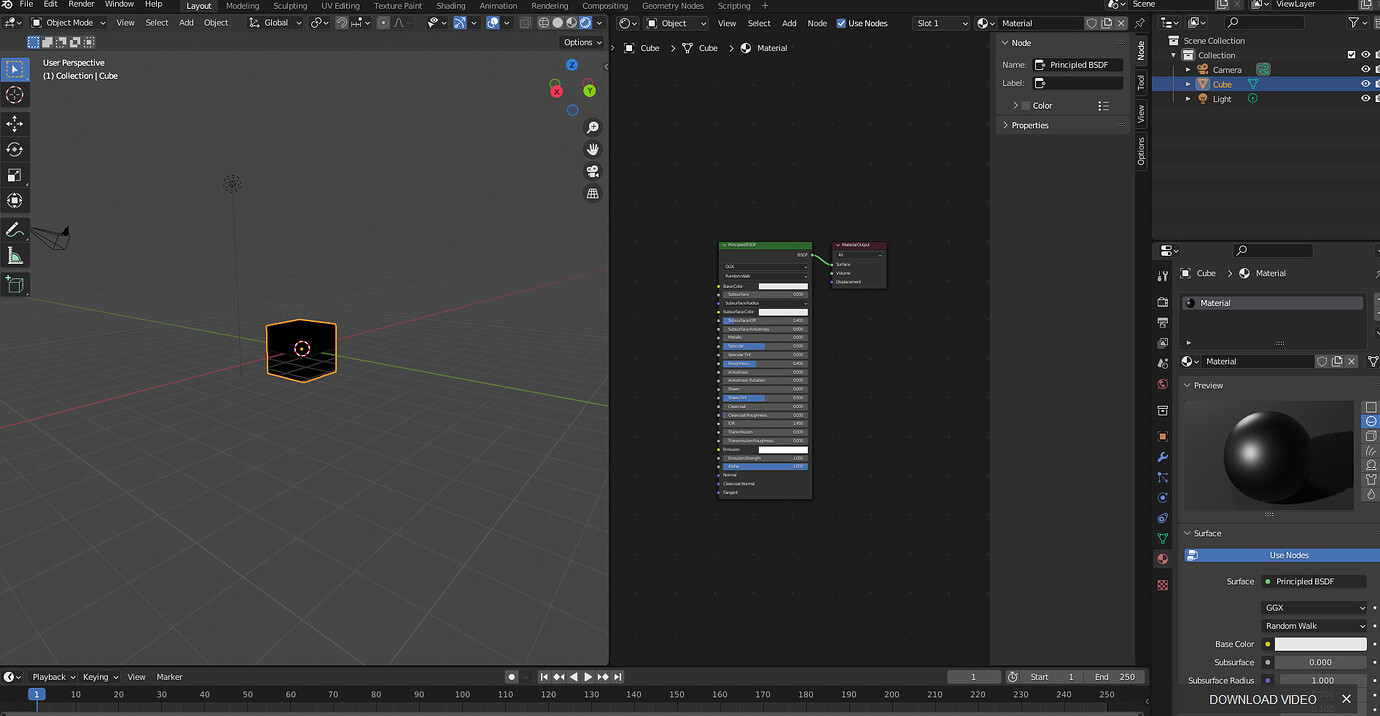Hide the Cube in the outliner

(1365, 84)
